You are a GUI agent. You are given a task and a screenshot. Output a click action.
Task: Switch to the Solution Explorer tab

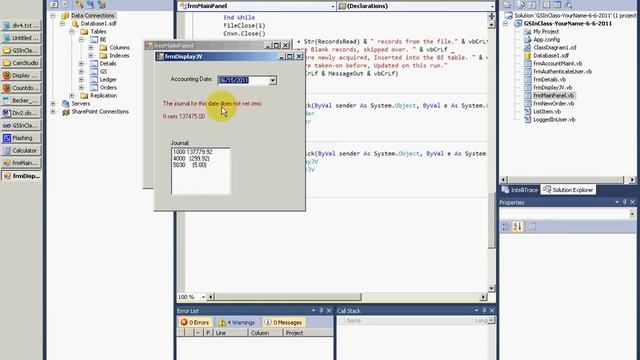[x=568, y=190]
